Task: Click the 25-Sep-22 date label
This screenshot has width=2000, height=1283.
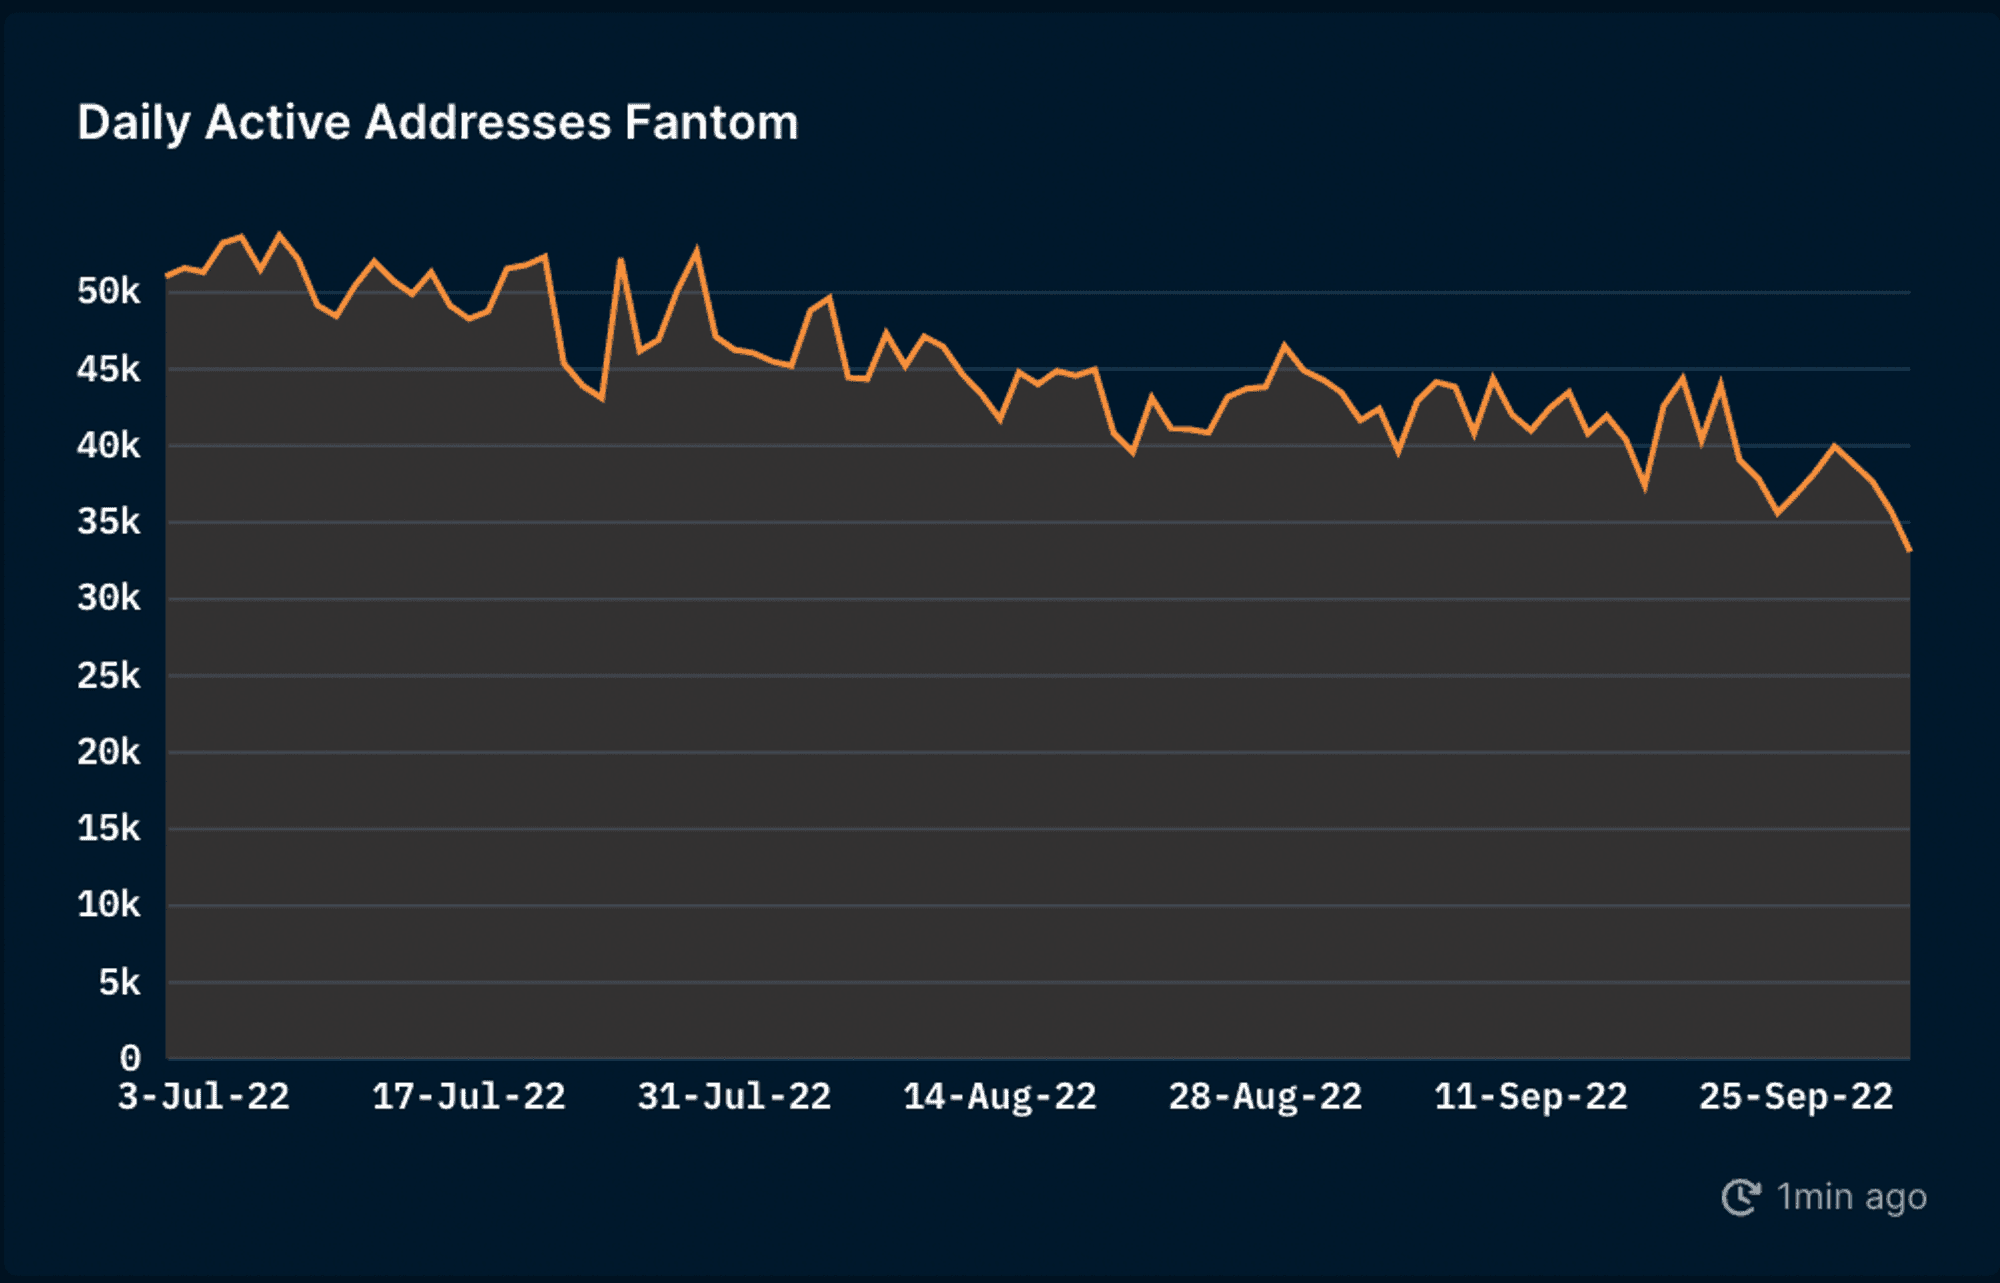Action: coord(1797,1097)
